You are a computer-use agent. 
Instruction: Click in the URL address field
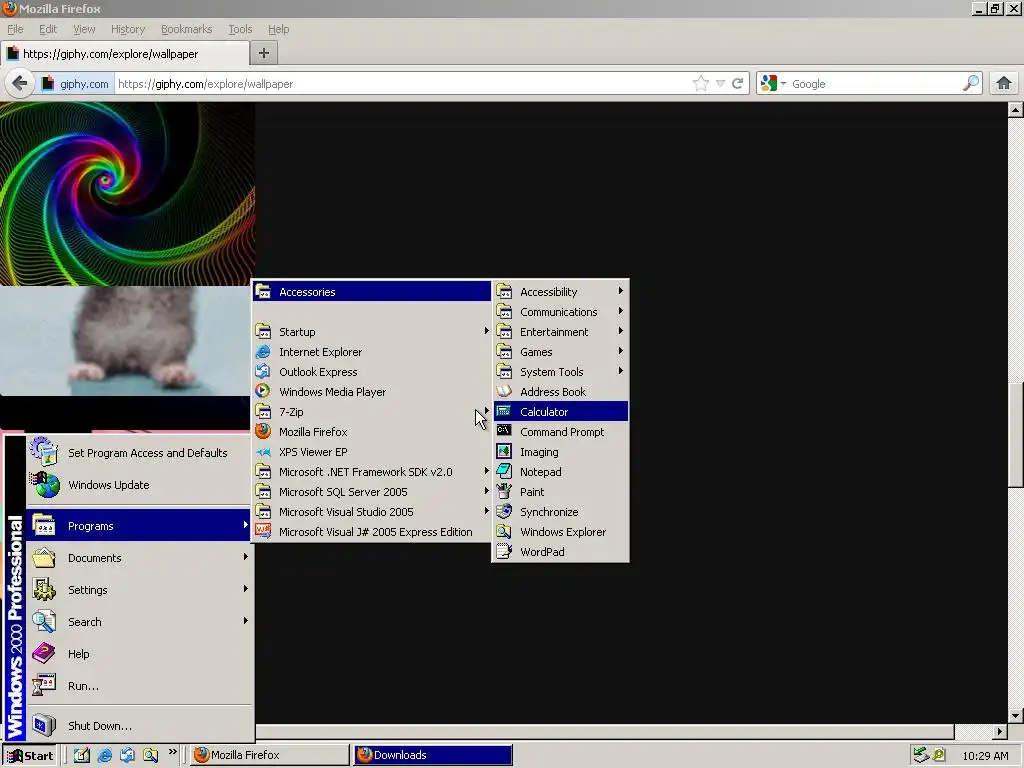pyautogui.click(x=402, y=84)
